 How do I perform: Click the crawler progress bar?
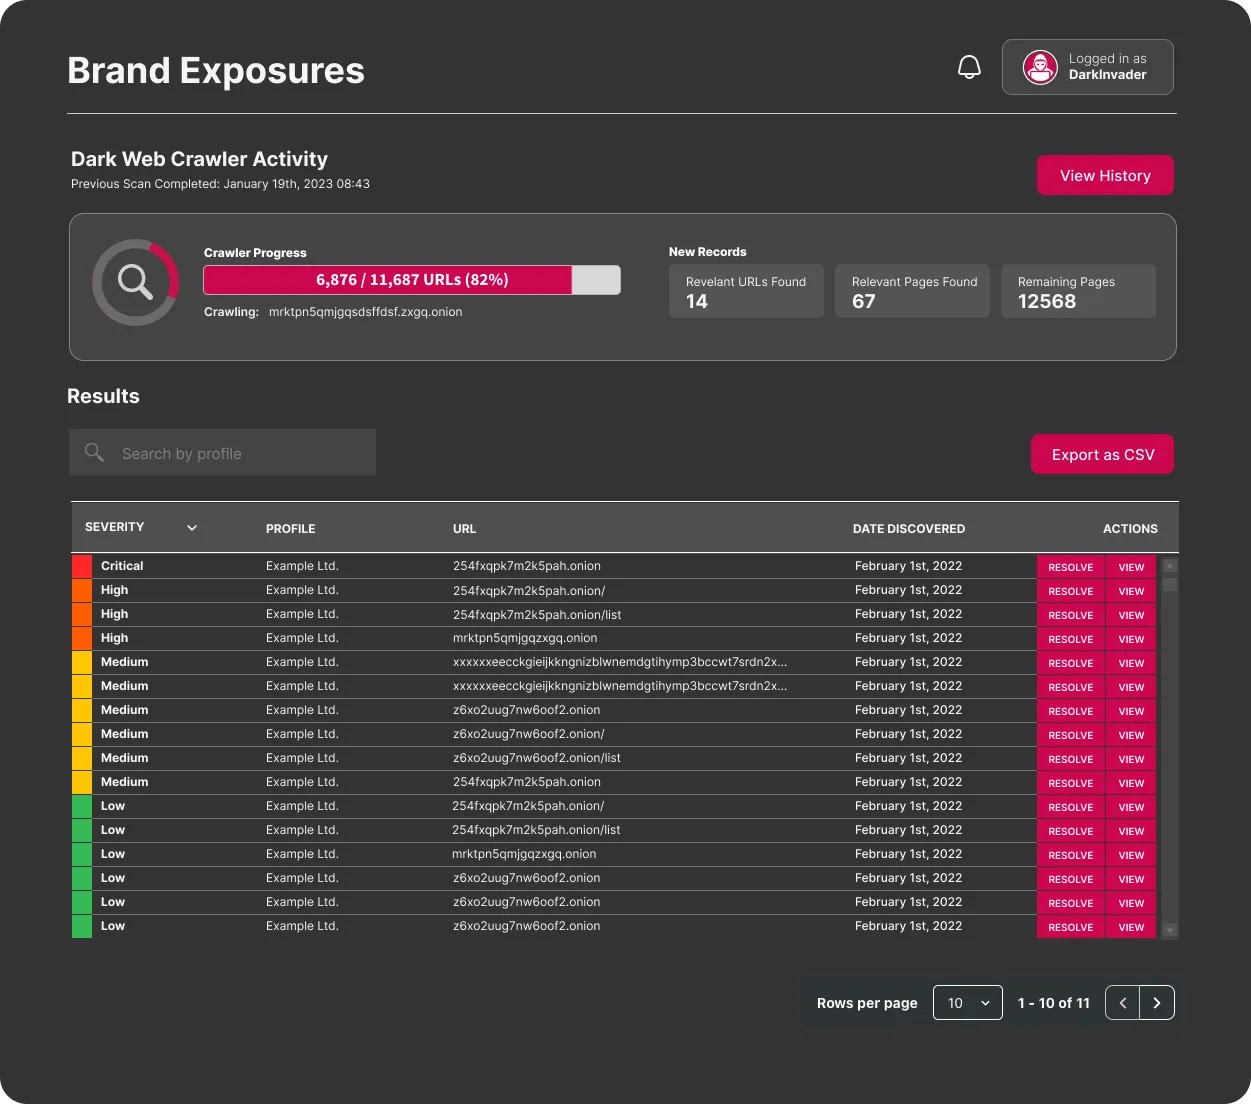(411, 280)
